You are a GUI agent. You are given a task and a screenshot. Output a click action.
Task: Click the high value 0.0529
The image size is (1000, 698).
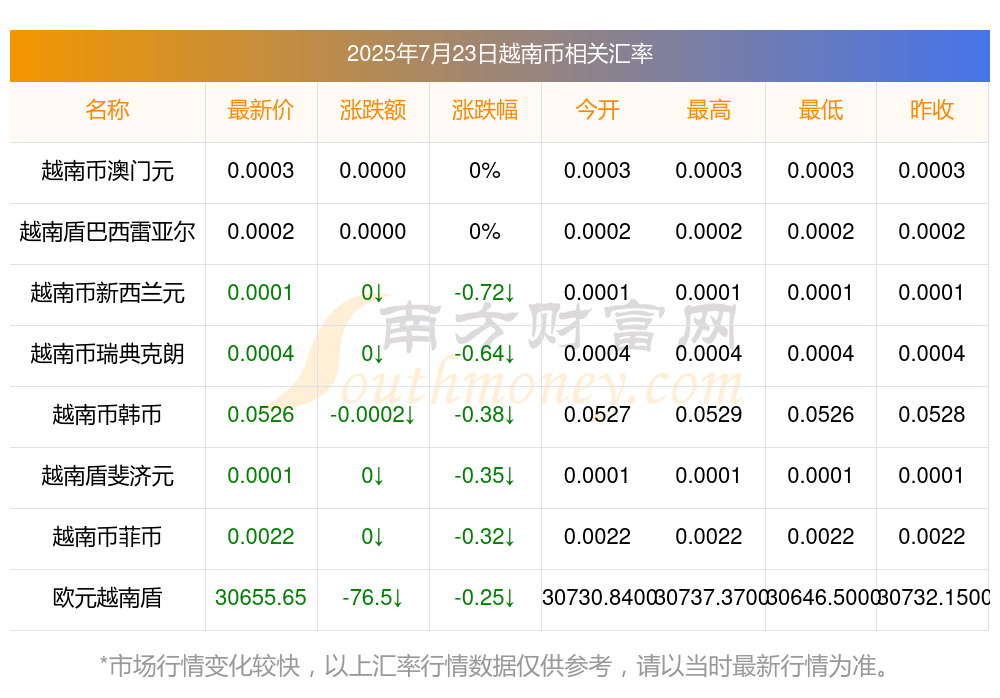(709, 415)
